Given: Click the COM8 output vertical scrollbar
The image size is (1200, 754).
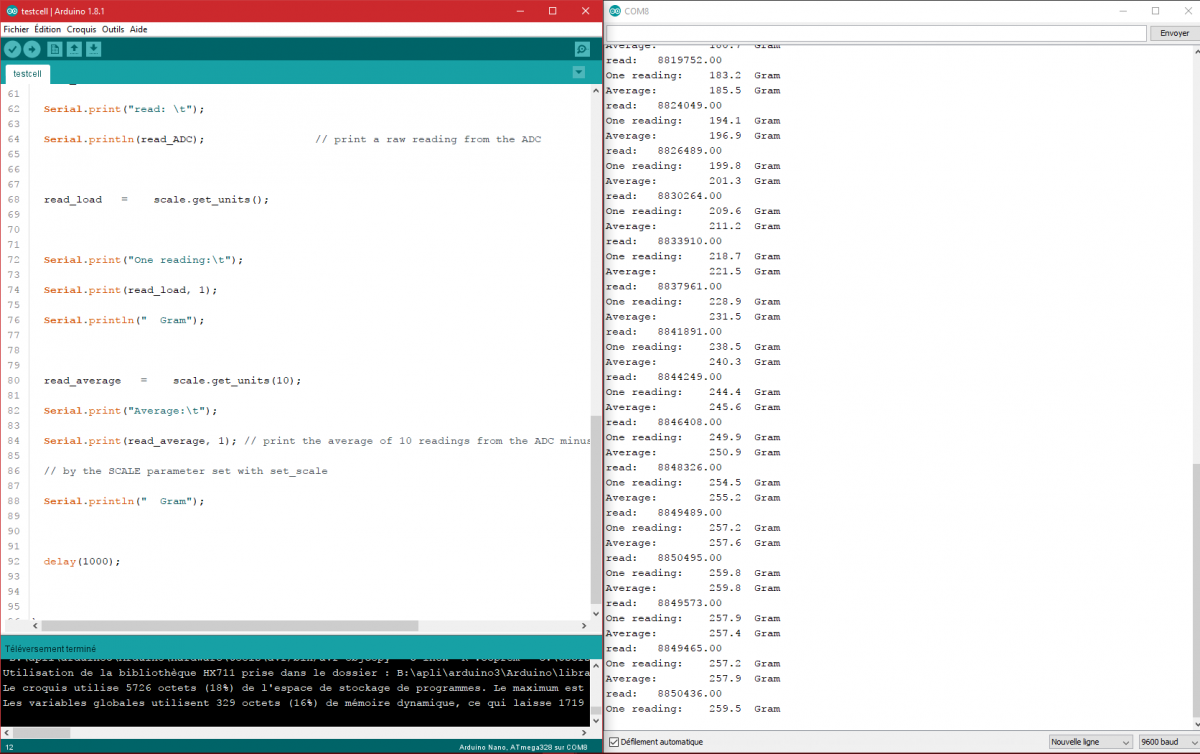Looking at the screenshot, I should coord(1194,590).
